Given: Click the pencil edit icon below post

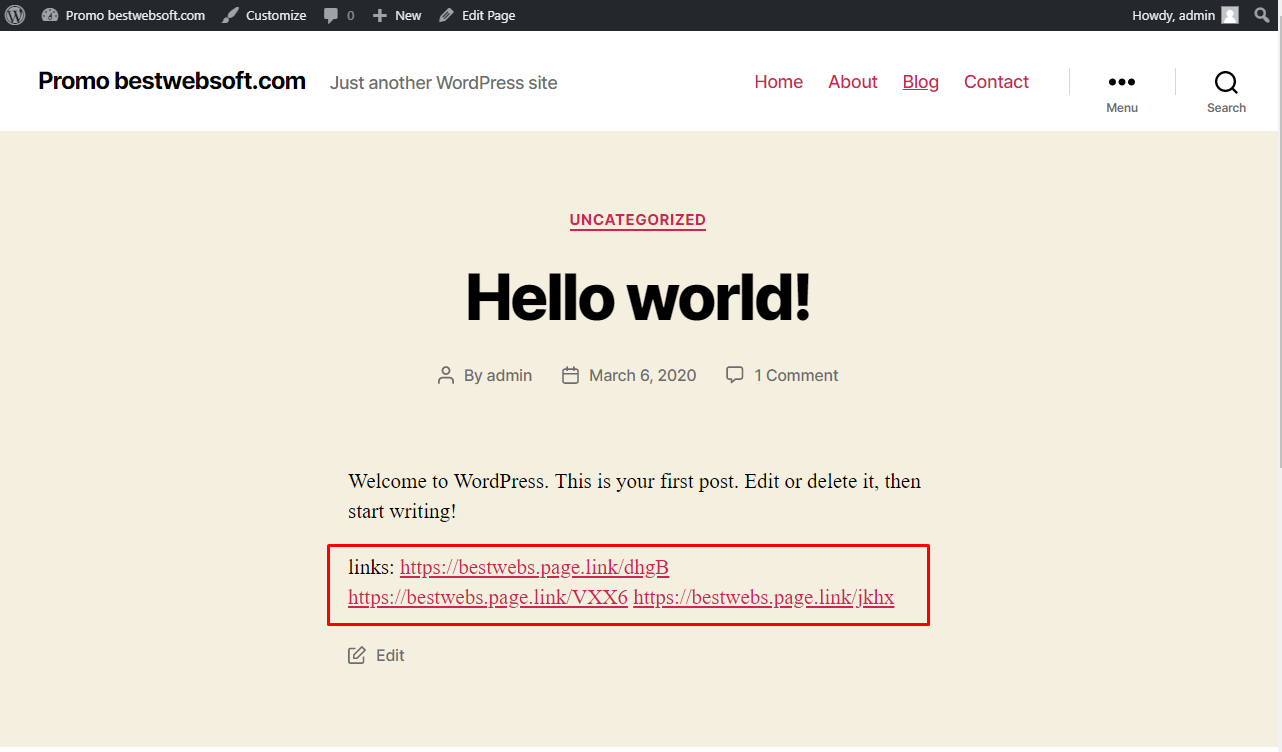Looking at the screenshot, I should click(357, 655).
